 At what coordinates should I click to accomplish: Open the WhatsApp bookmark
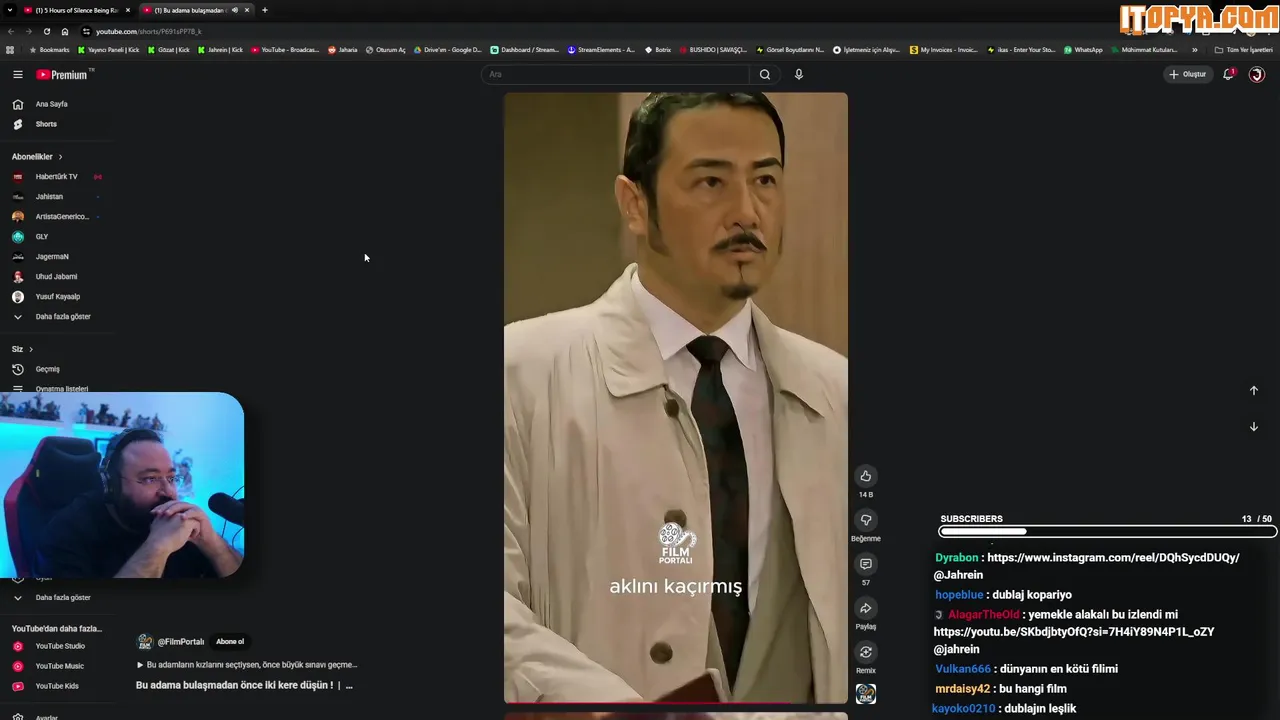tap(1084, 50)
